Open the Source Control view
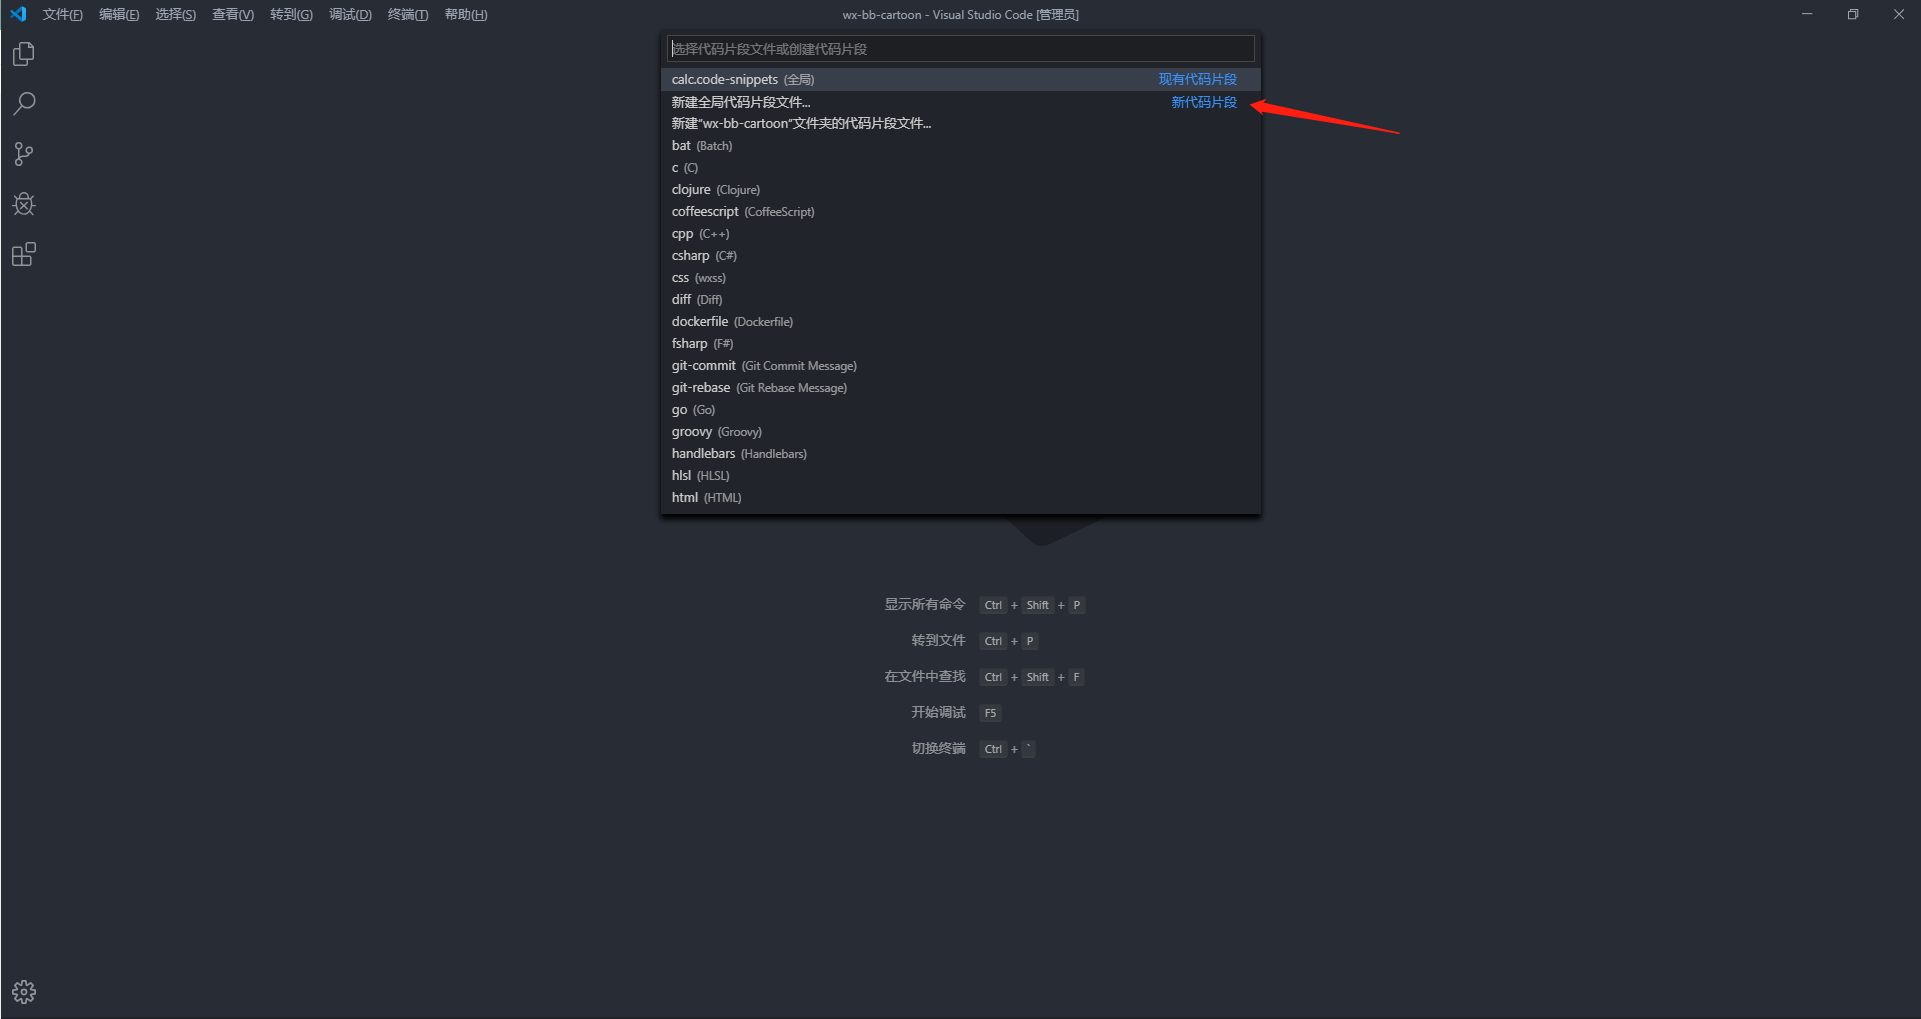This screenshot has height=1019, width=1921. pyautogui.click(x=24, y=154)
